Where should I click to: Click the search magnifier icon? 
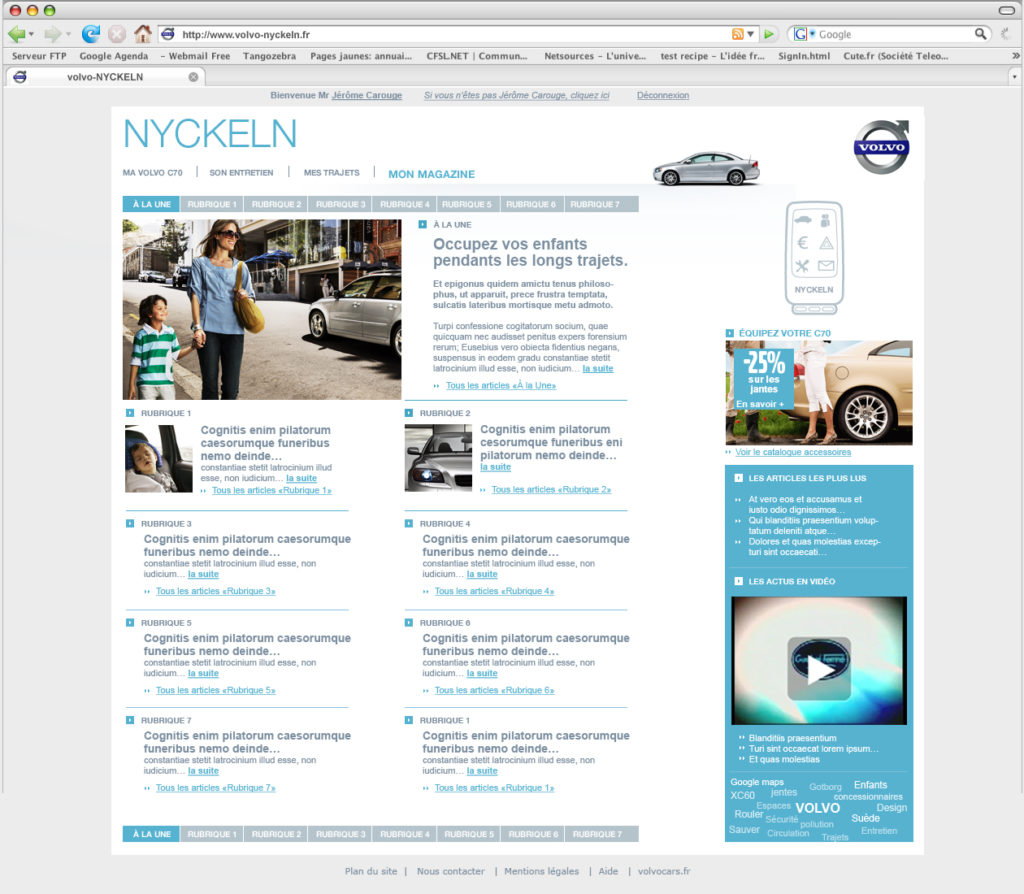point(980,34)
